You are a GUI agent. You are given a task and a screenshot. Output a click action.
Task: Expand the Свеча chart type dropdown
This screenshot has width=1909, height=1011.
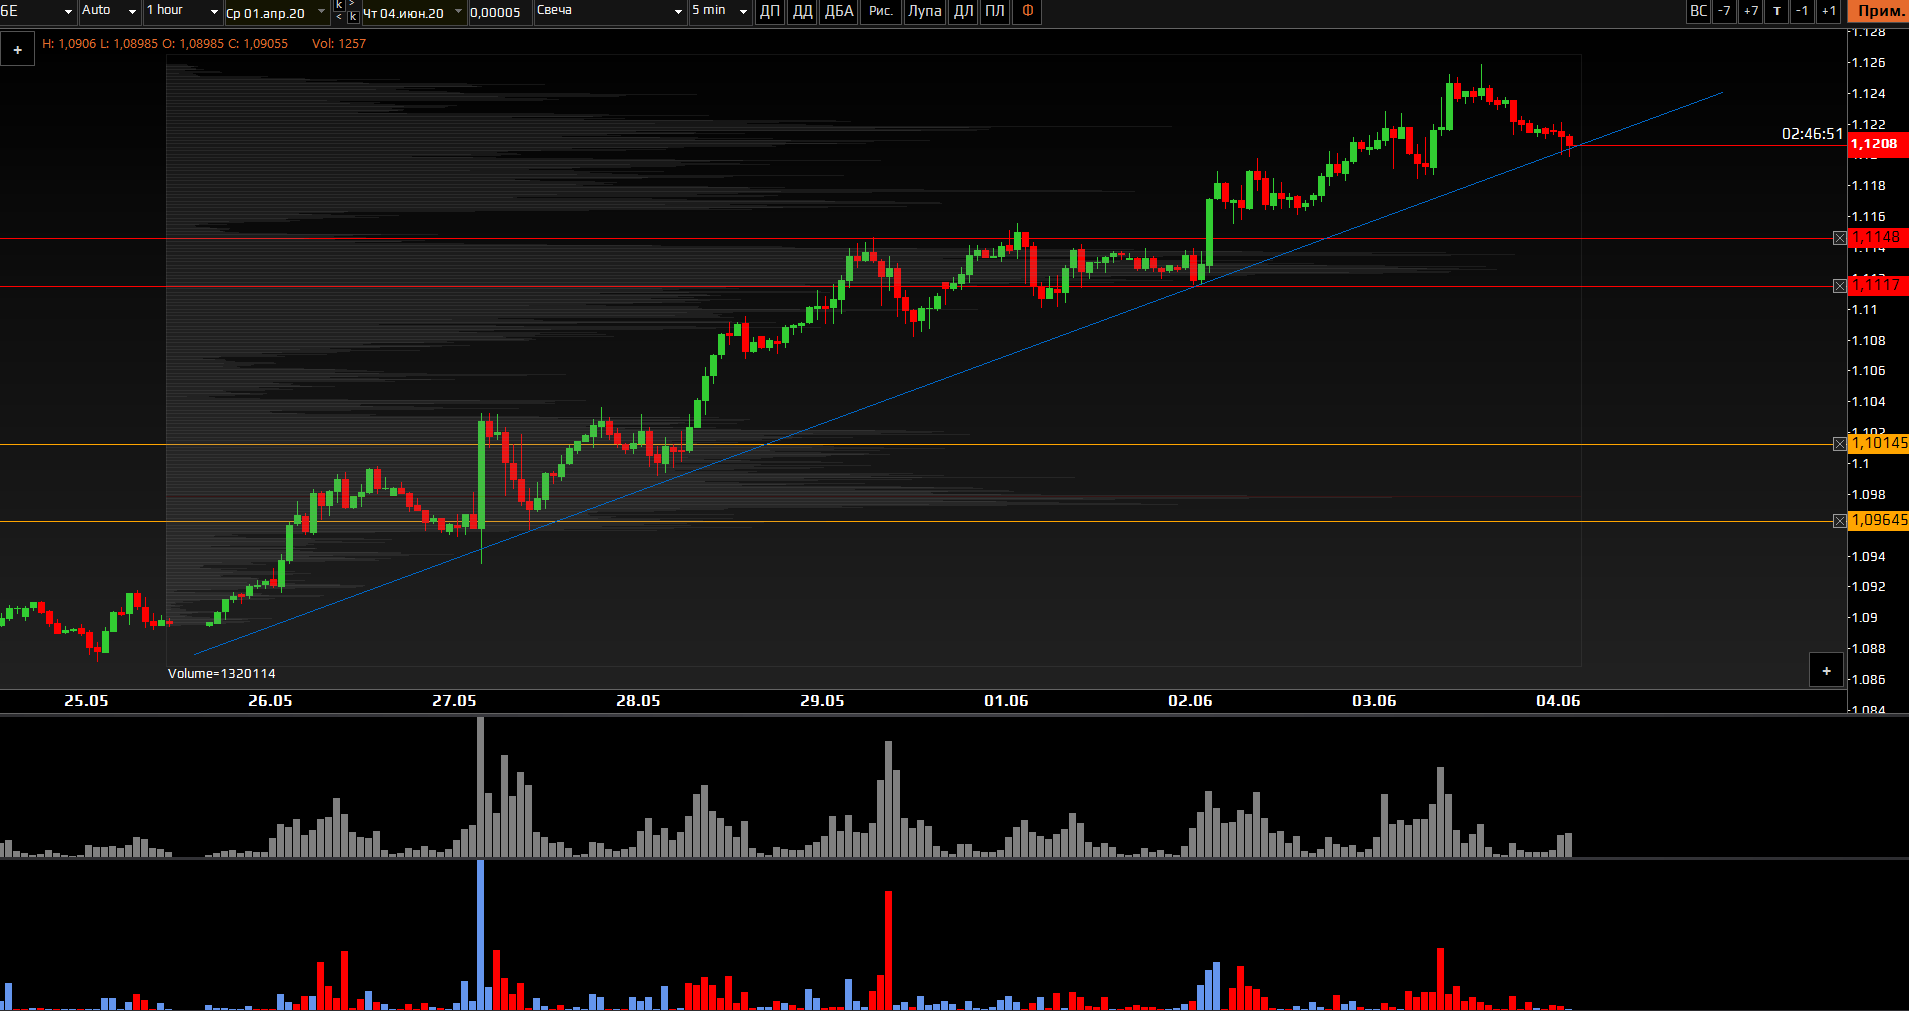point(609,11)
